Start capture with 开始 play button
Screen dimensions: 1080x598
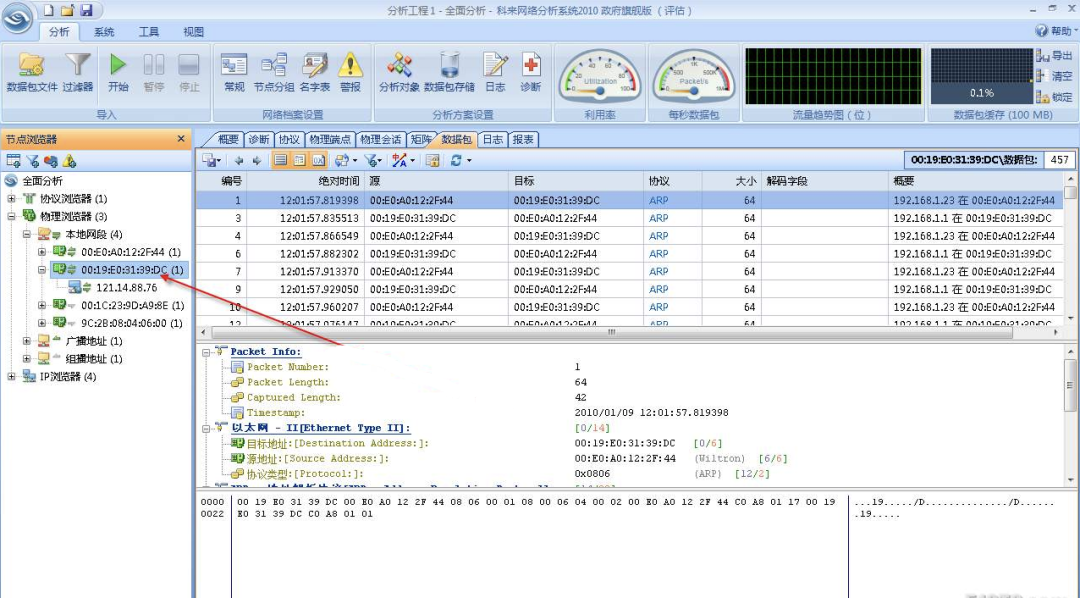[x=118, y=72]
